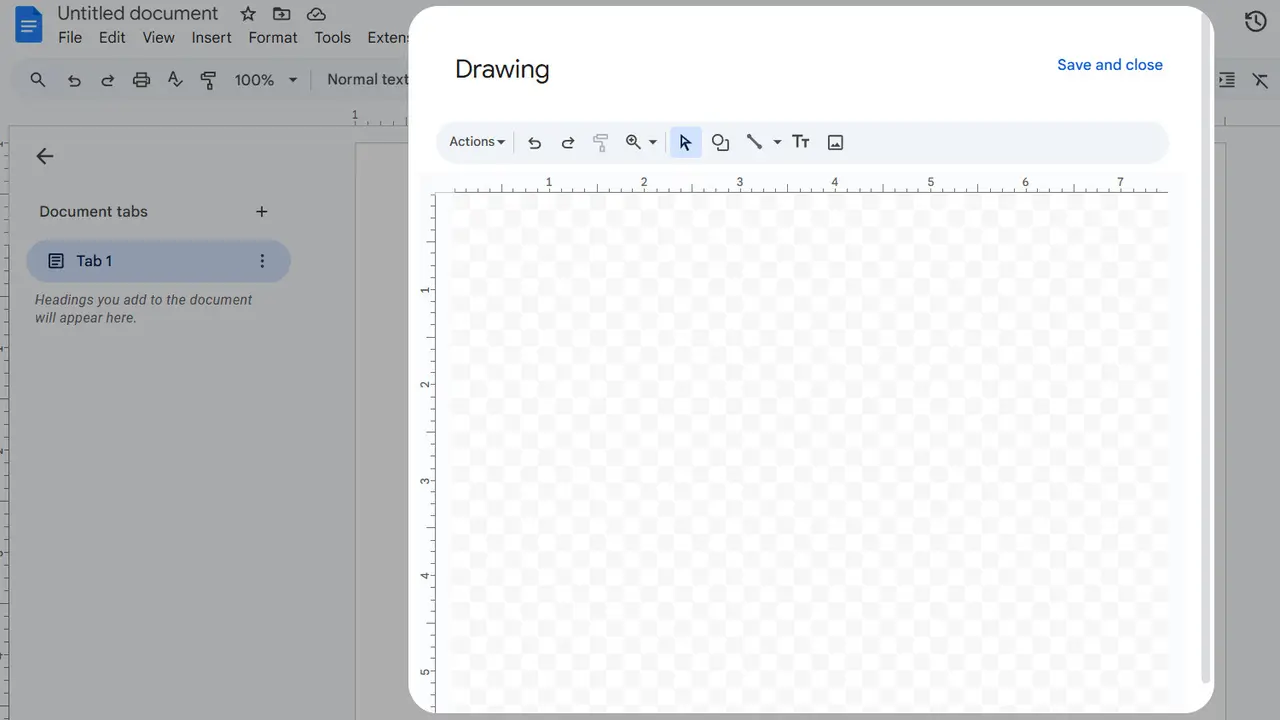Open the print dialog icon
Screen dimensions: 1280x720
click(x=140, y=79)
